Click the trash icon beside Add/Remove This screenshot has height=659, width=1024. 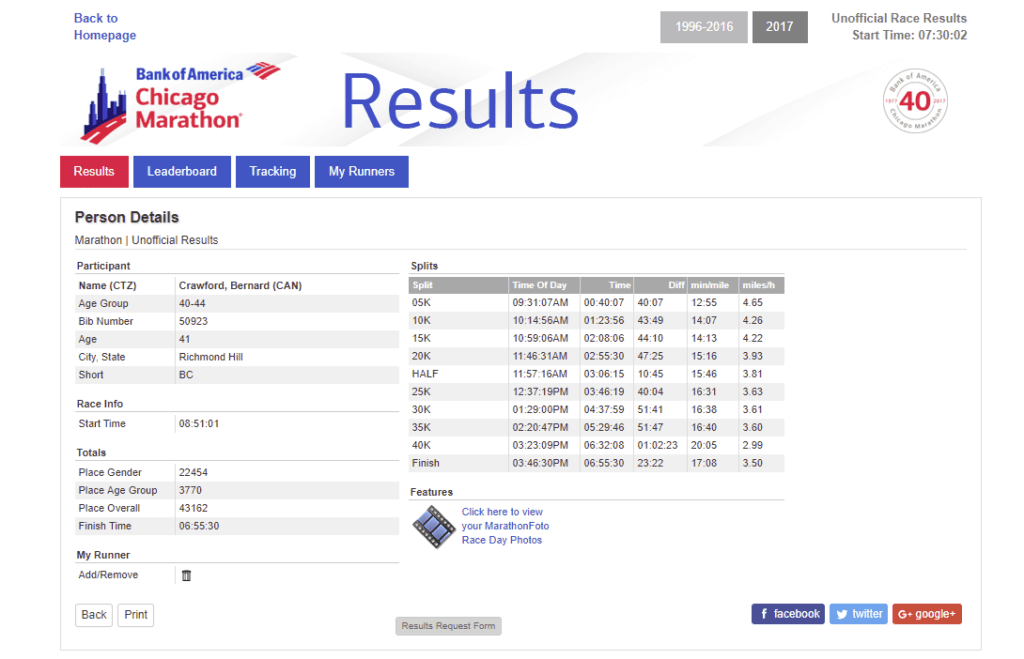point(186,575)
